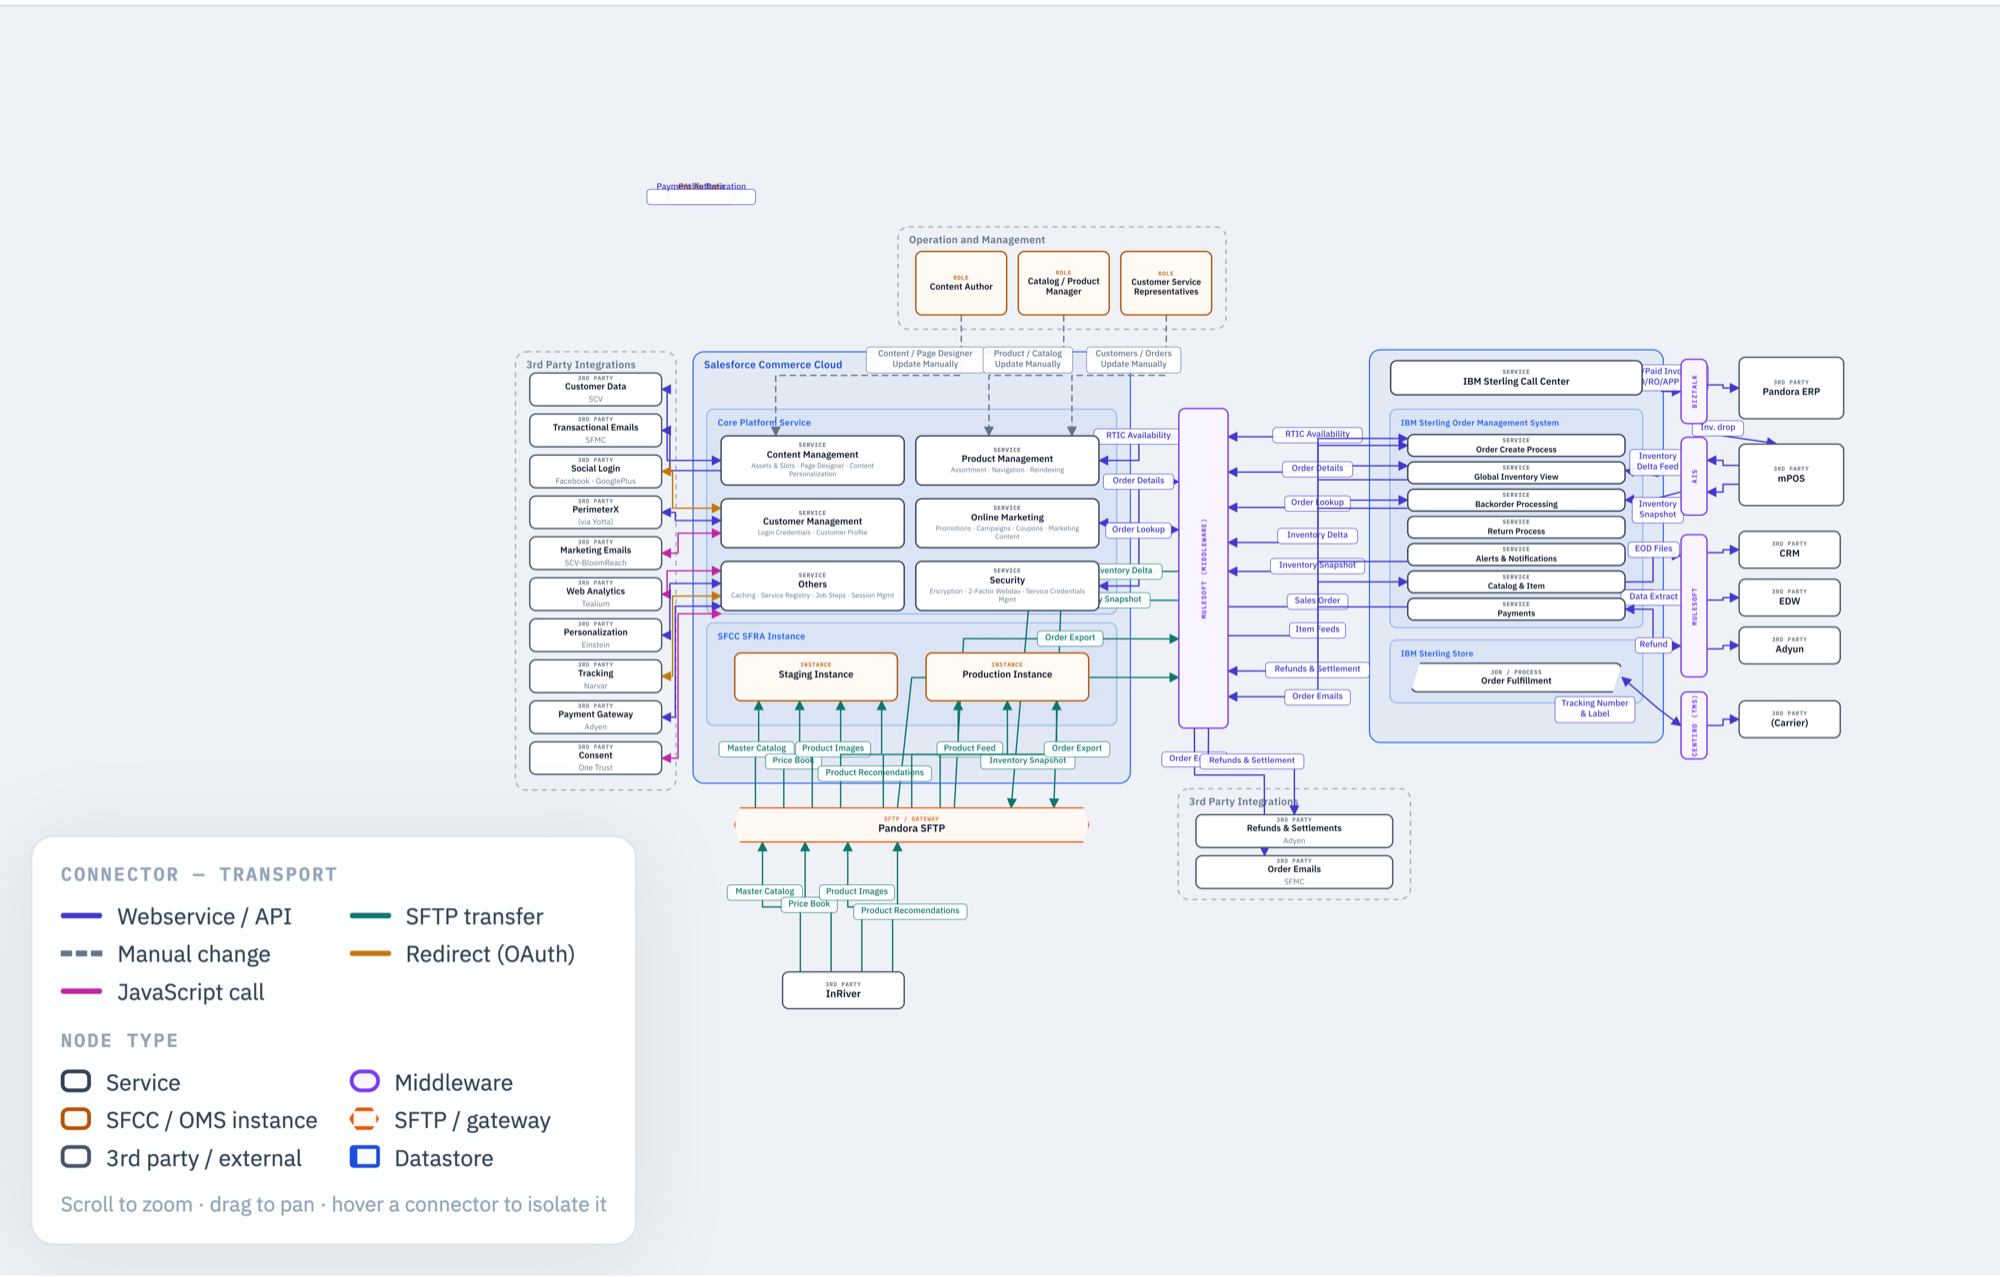Click the Personalization Einstein node
The width and height of the screenshot is (2000, 1277).
coord(595,635)
